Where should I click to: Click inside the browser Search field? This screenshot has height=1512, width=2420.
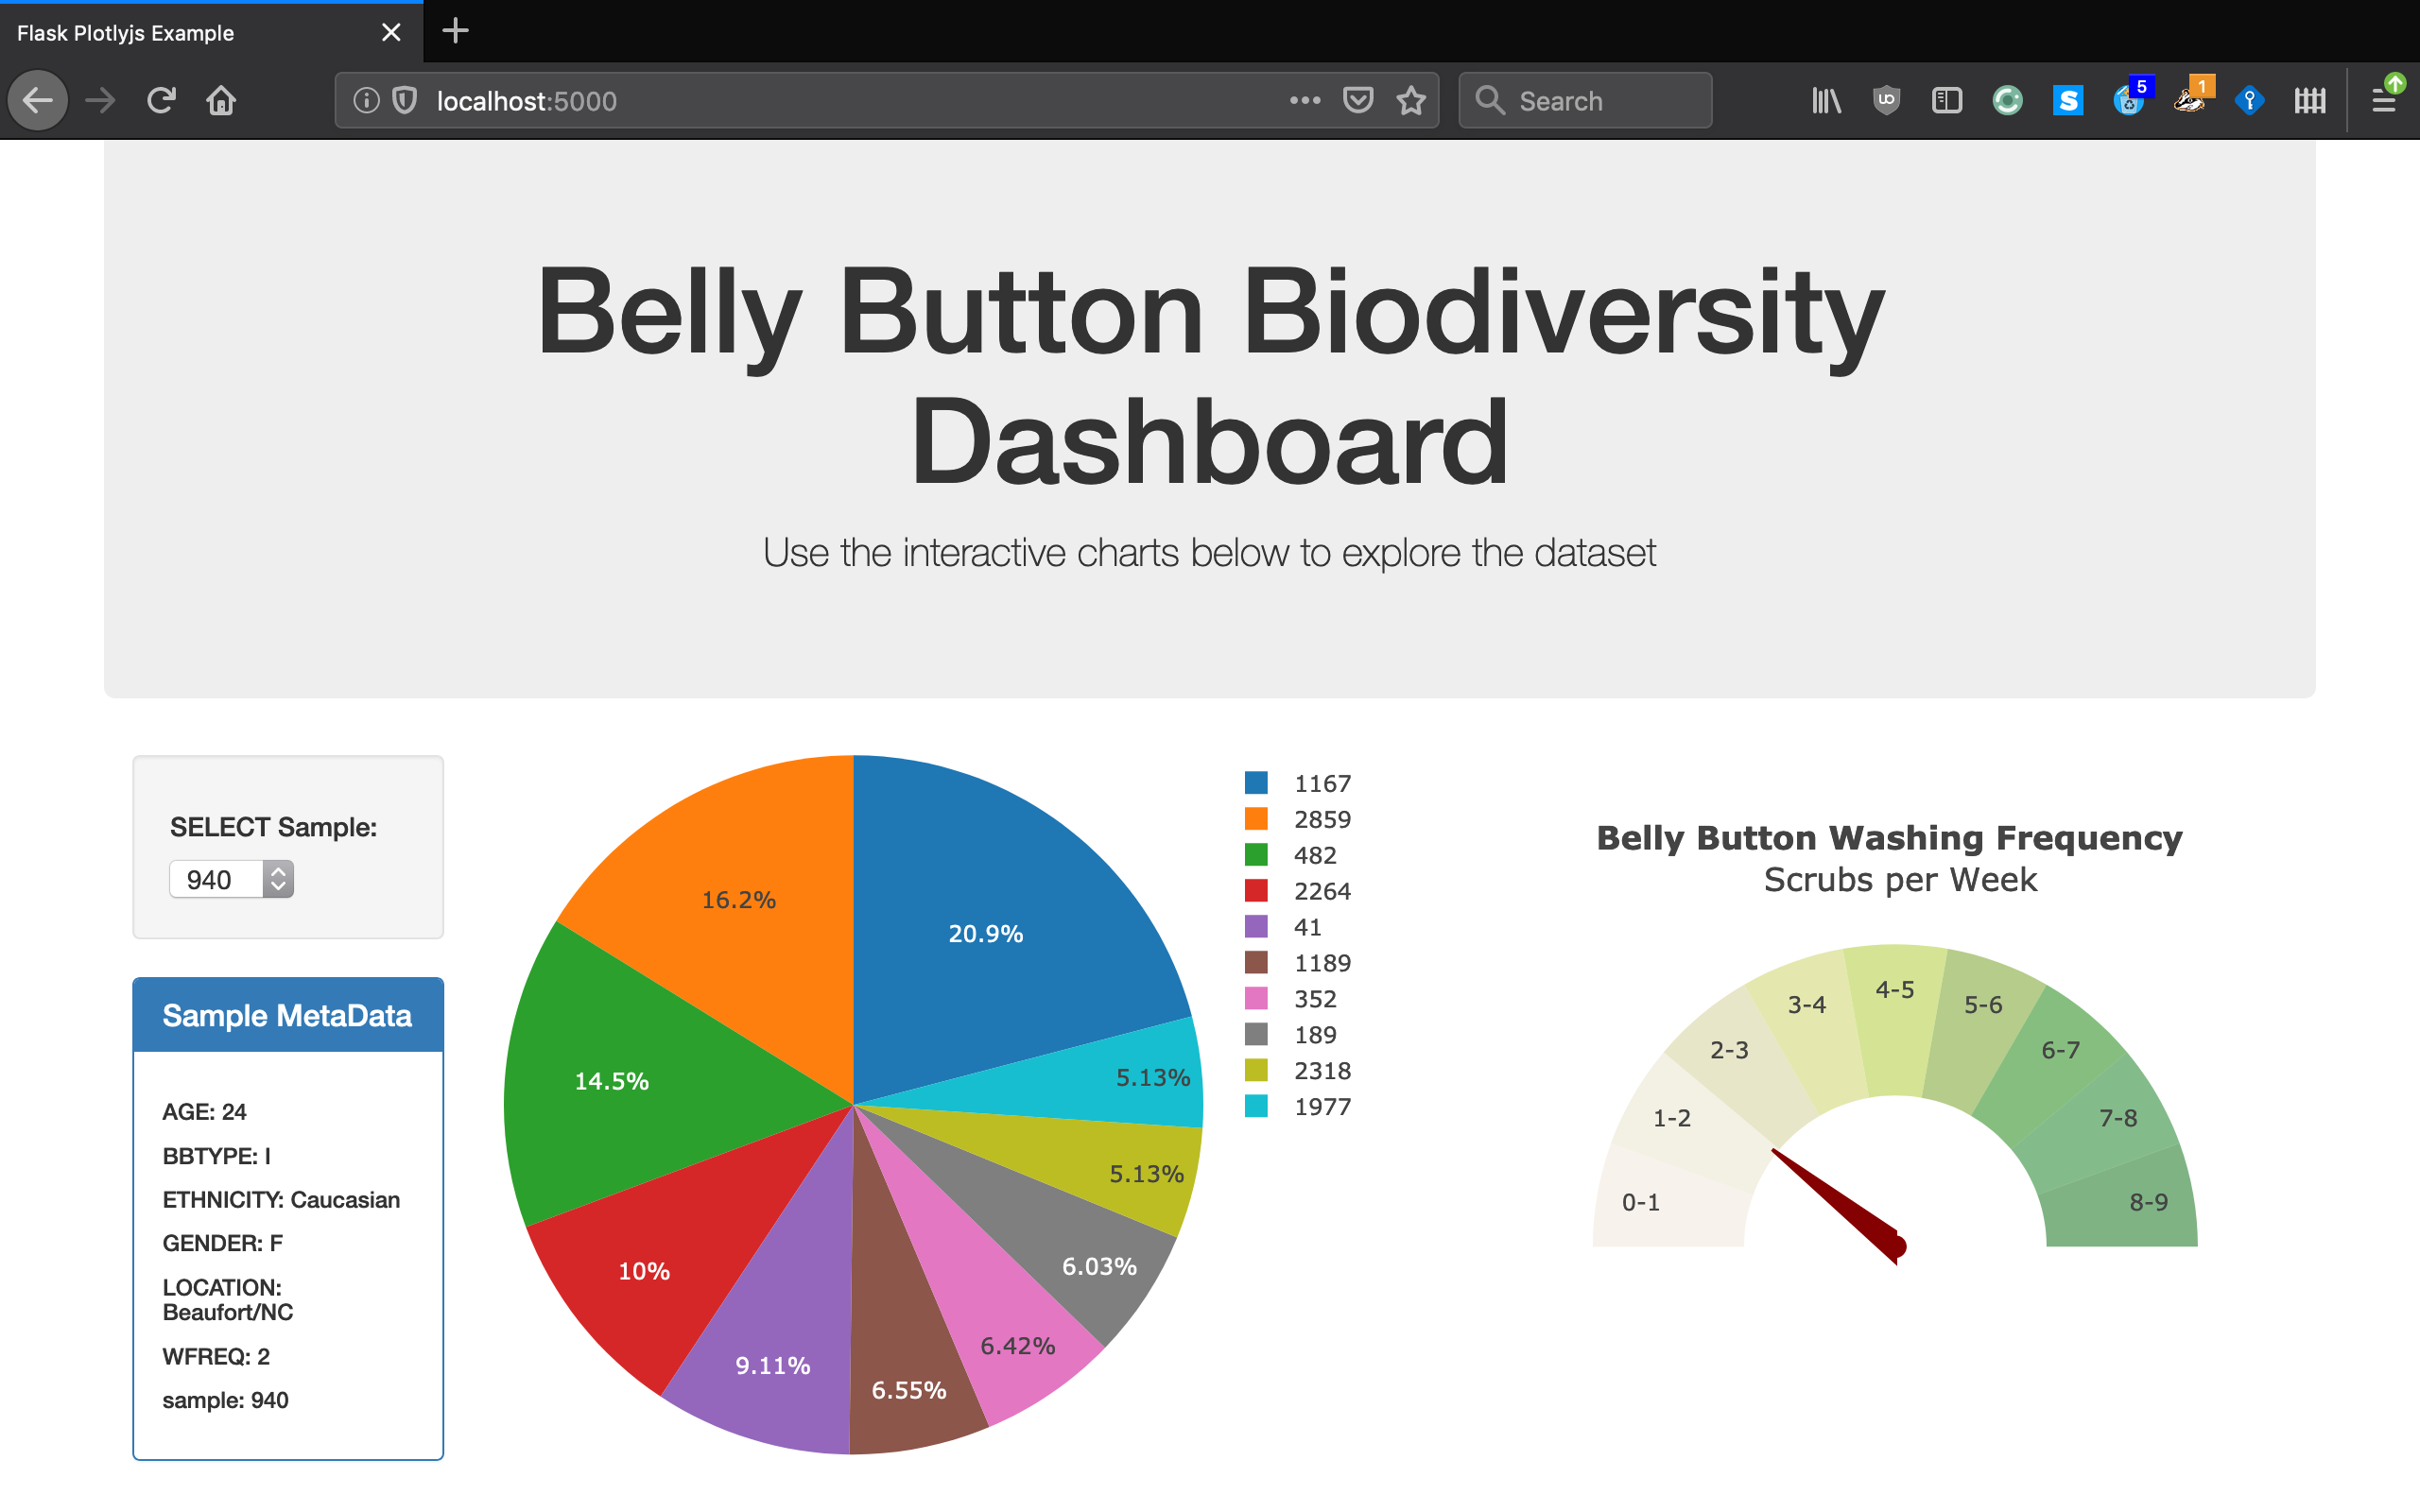[1600, 100]
